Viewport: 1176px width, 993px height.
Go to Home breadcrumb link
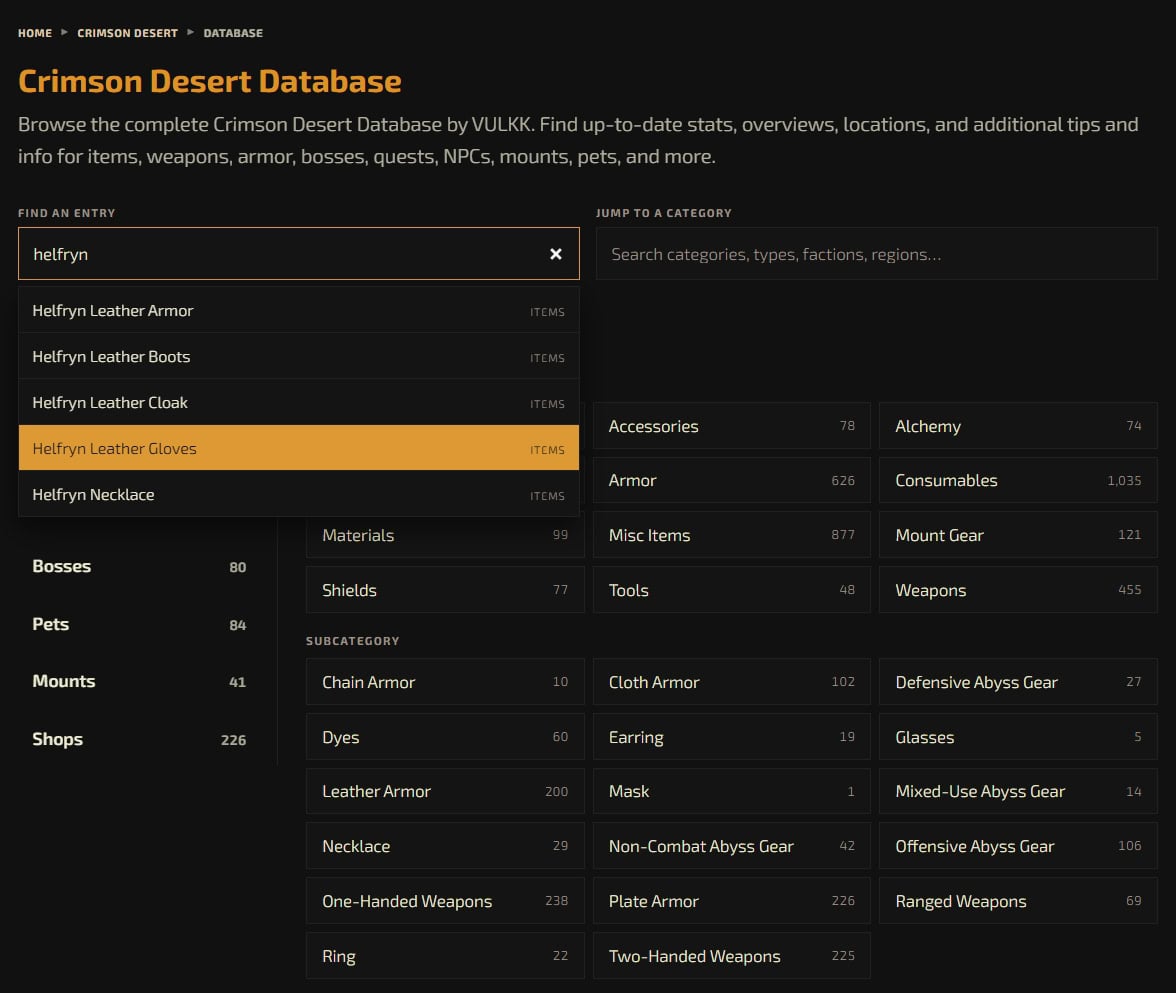pyautogui.click(x=35, y=33)
